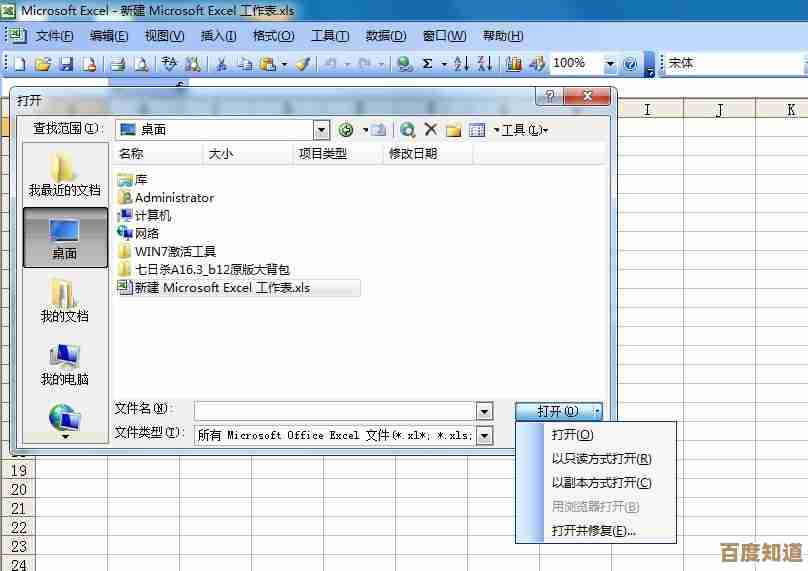The height and width of the screenshot is (571, 808).
Task: Click the Search the Web icon in dialog
Action: point(408,130)
